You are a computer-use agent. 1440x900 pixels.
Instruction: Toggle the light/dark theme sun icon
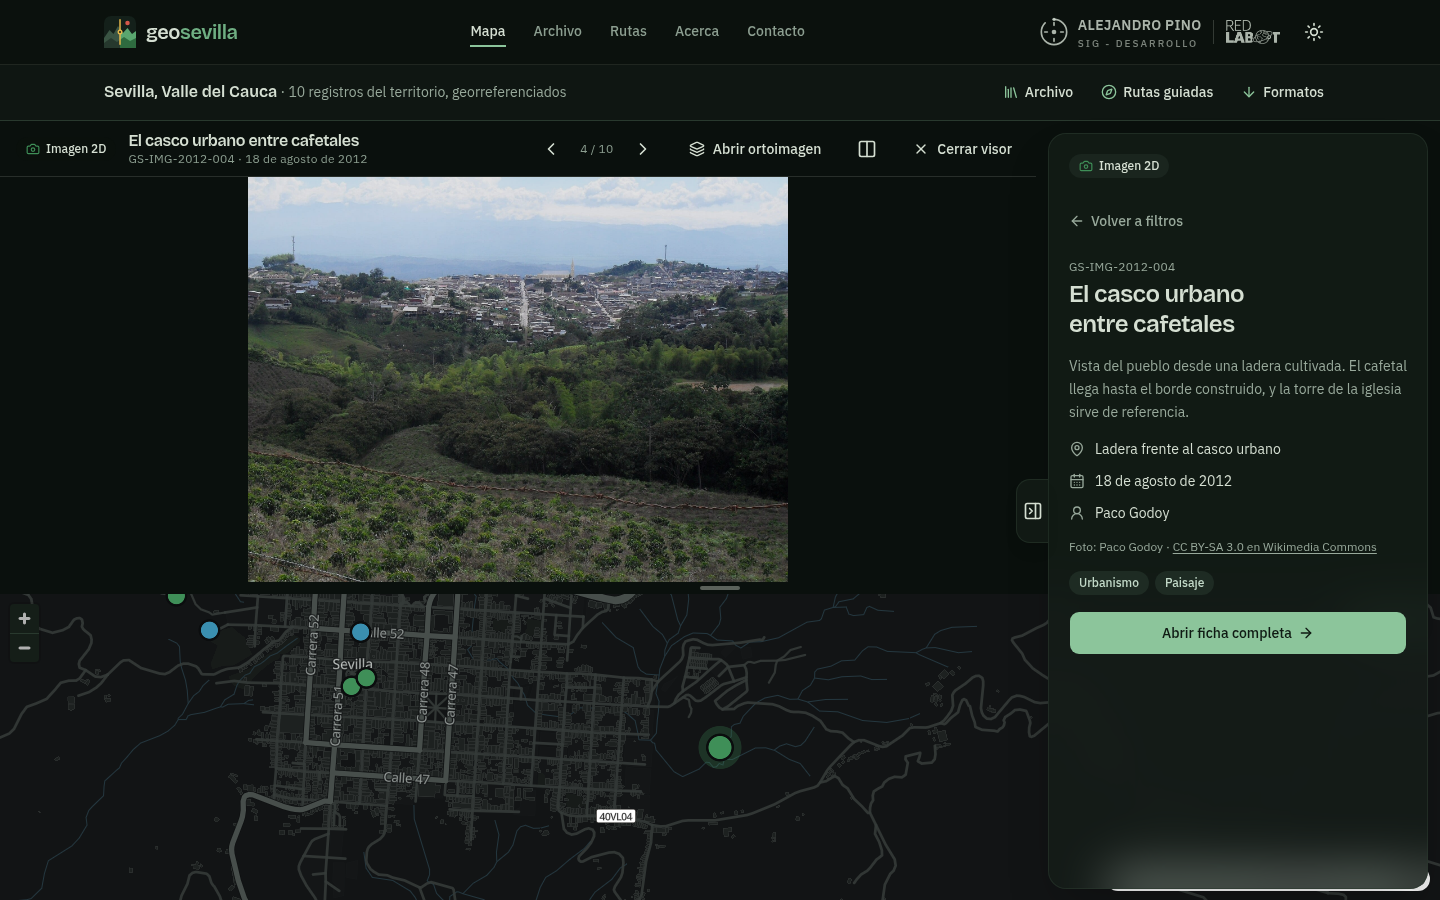pos(1314,32)
